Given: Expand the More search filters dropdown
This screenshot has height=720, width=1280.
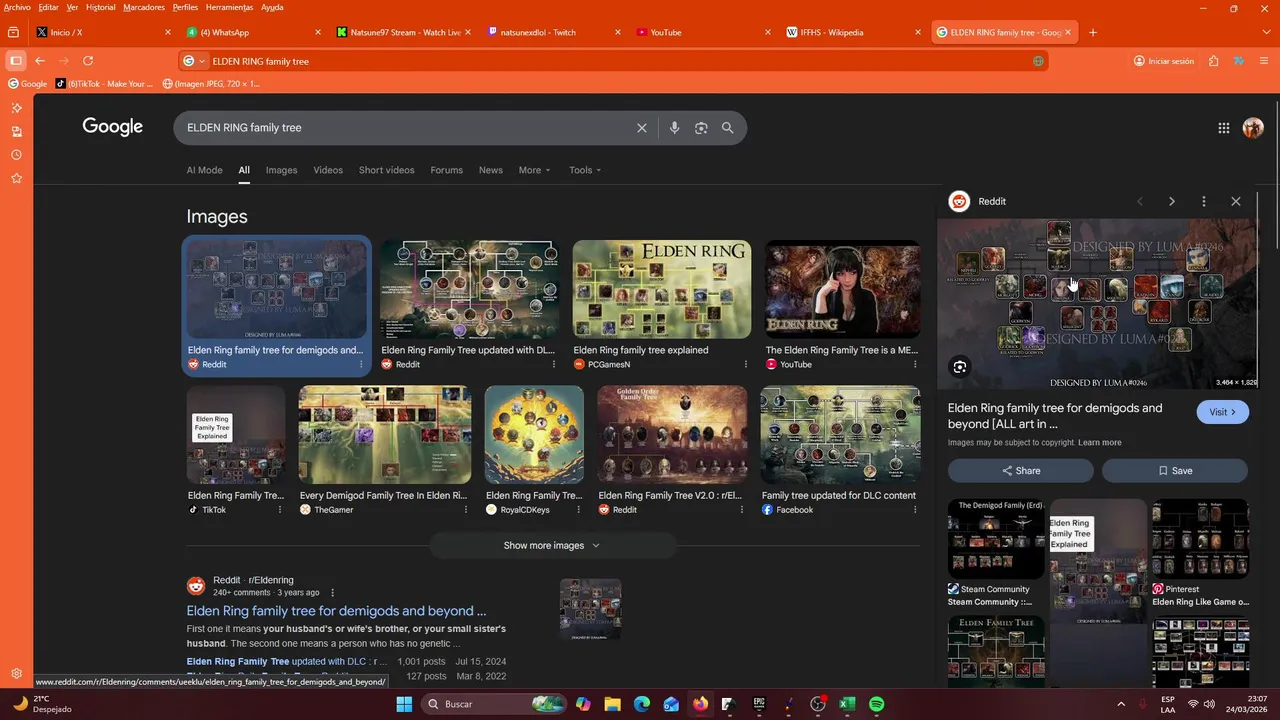Looking at the screenshot, I should tap(534, 170).
